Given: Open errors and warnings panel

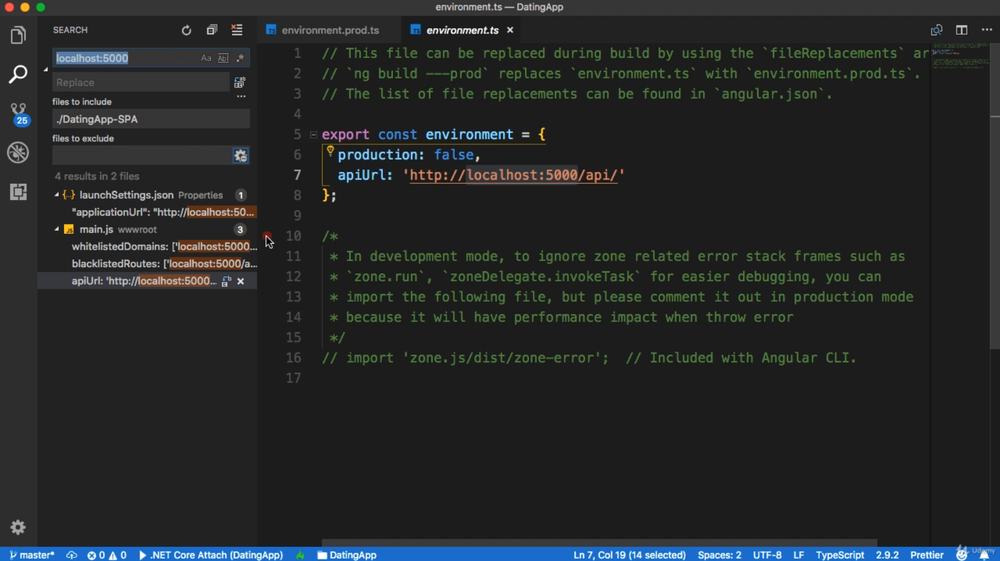Looking at the screenshot, I should (x=107, y=555).
